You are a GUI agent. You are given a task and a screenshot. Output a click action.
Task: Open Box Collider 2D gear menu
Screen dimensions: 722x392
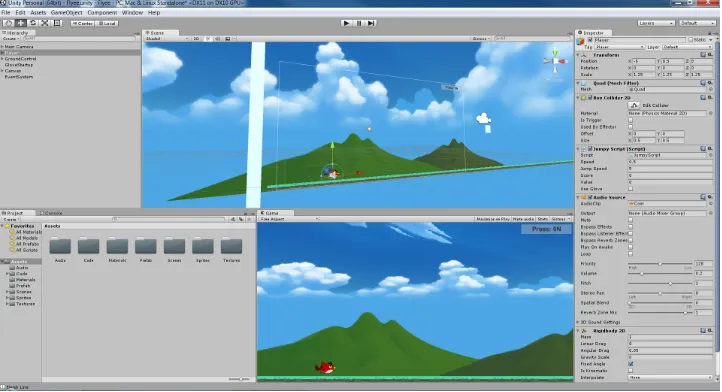pos(710,98)
